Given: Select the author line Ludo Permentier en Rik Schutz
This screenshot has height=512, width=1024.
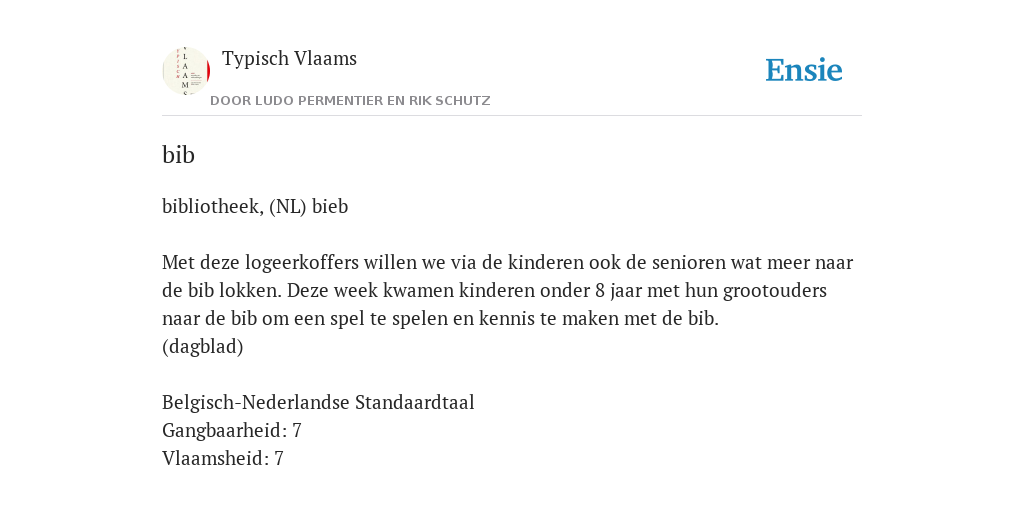Looking at the screenshot, I should 350,101.
